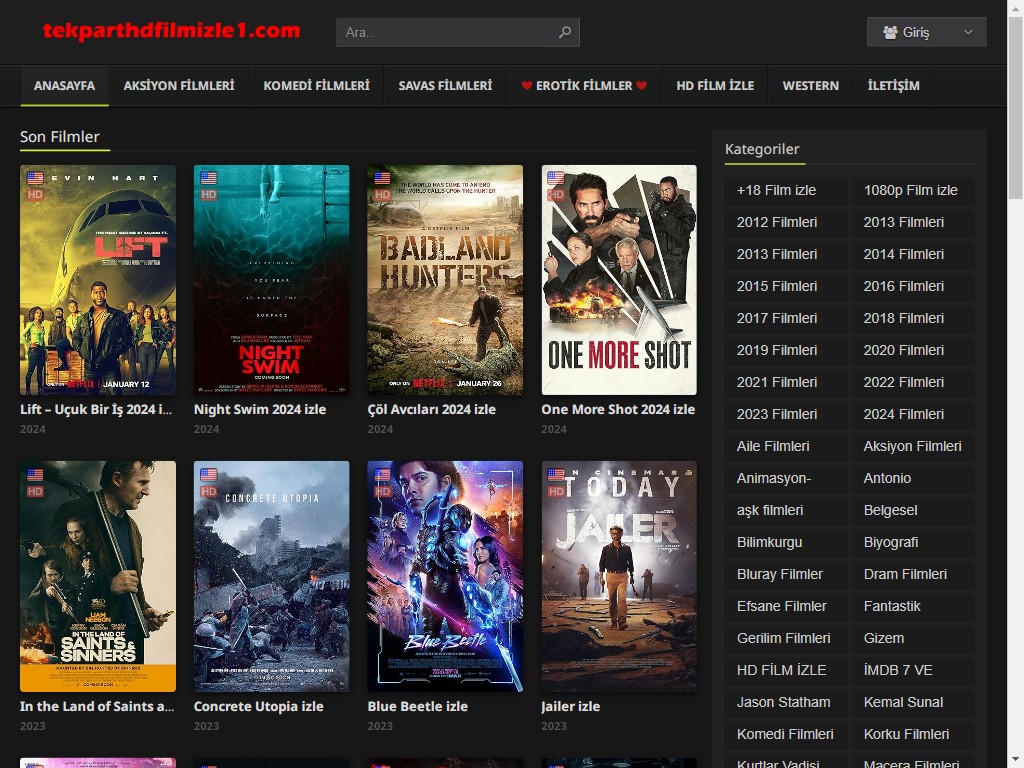The width and height of the screenshot is (1024, 768).
Task: Open the Jason Statham category link
Action: [783, 702]
